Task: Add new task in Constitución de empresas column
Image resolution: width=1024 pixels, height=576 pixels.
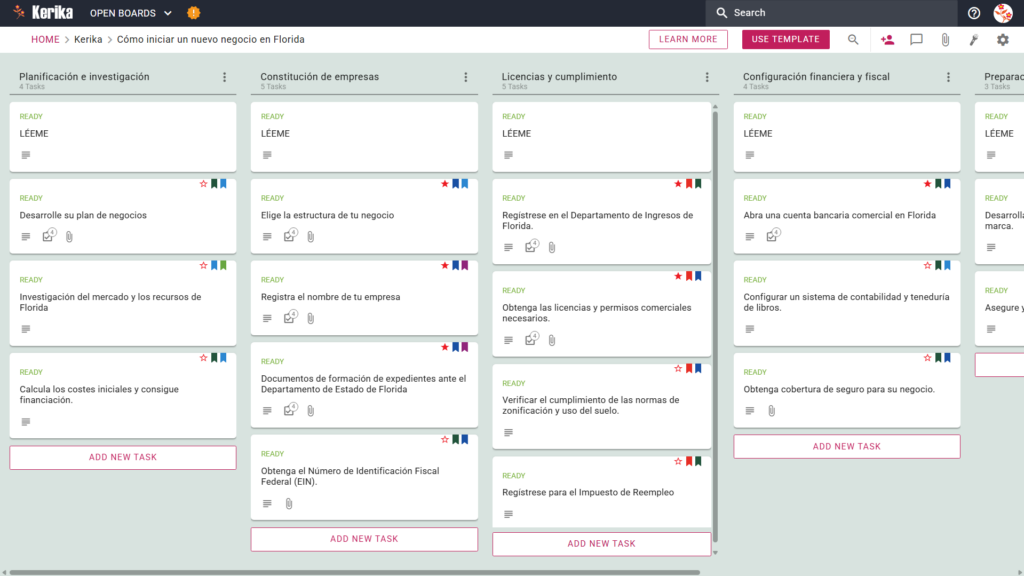Action: tap(364, 539)
